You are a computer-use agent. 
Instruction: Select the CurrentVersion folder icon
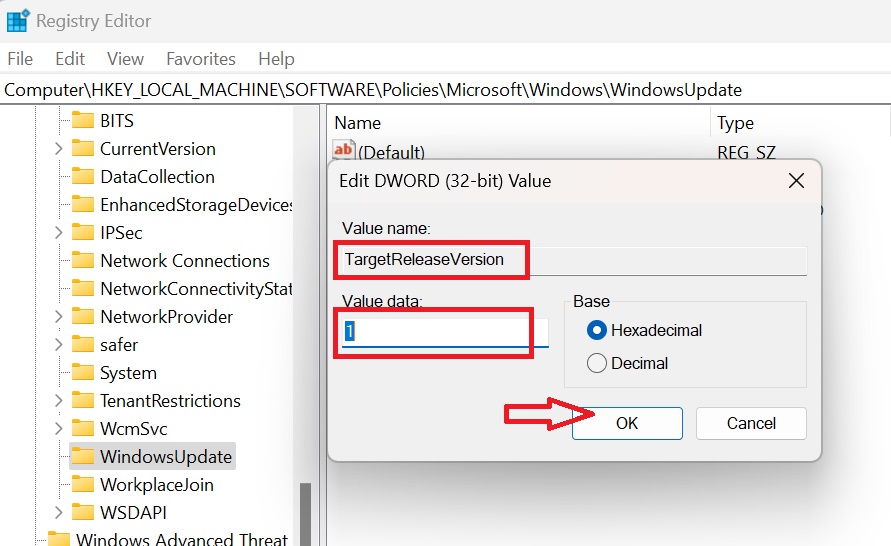tap(83, 148)
